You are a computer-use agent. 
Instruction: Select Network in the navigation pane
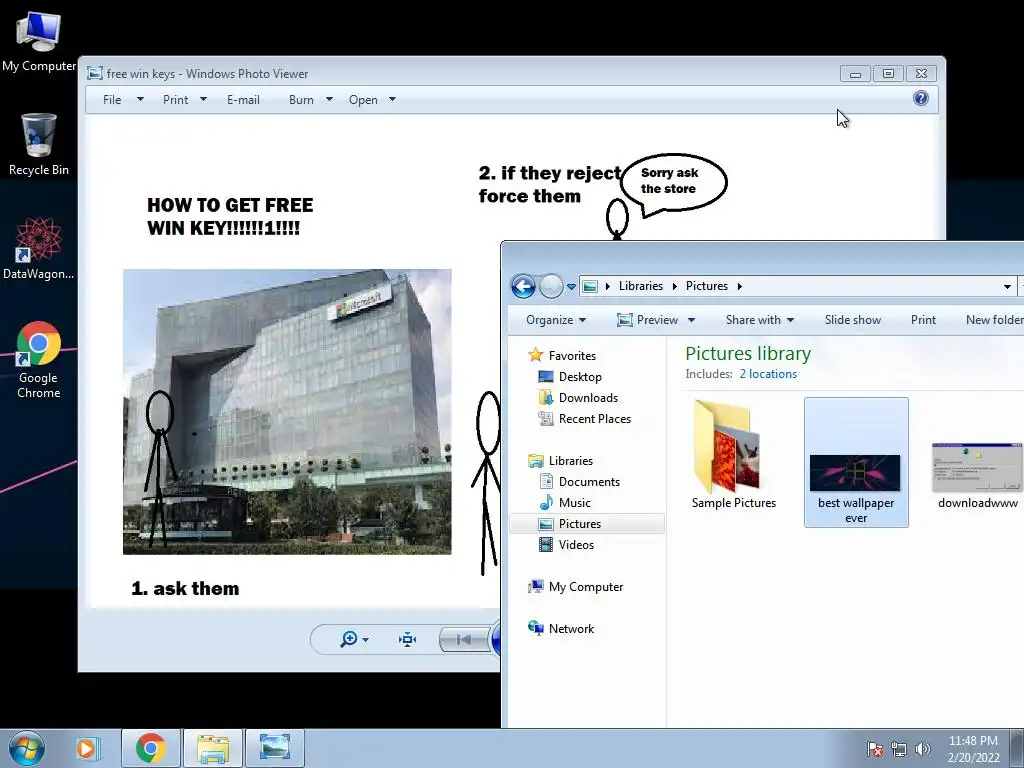point(571,629)
